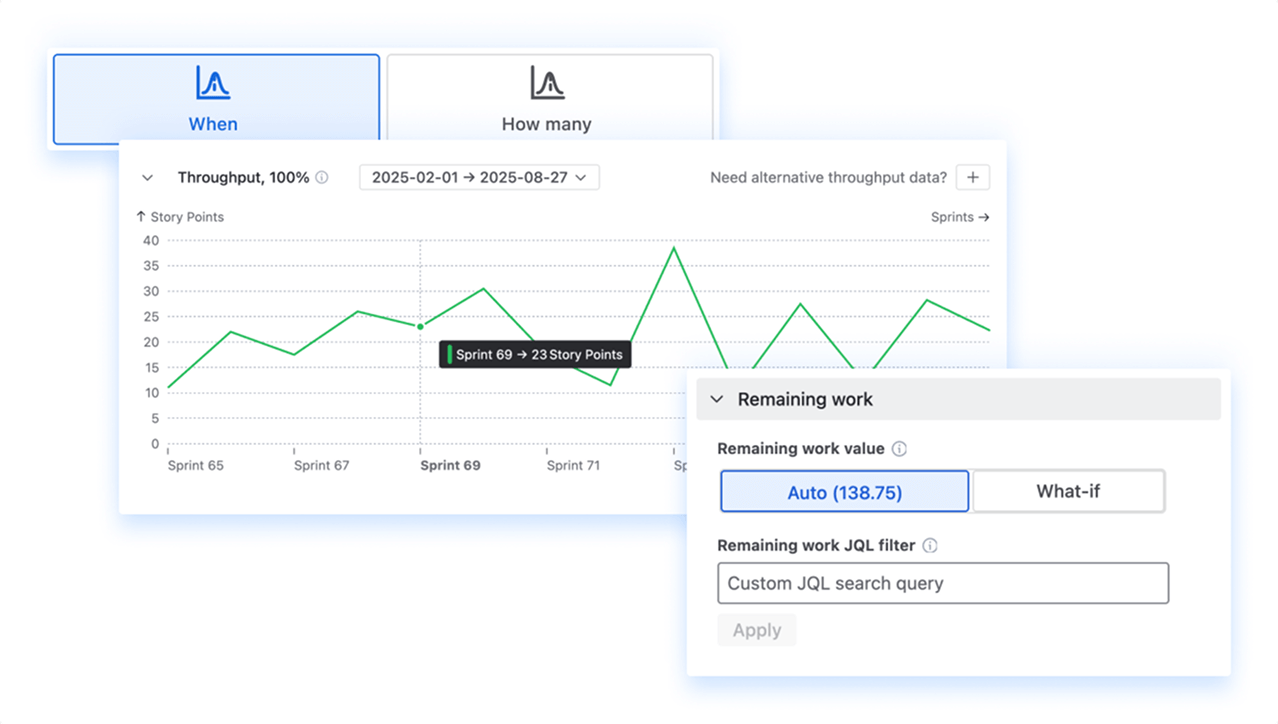
Task: Open the Remaining work JQL filter info icon
Action: pyautogui.click(x=930, y=546)
